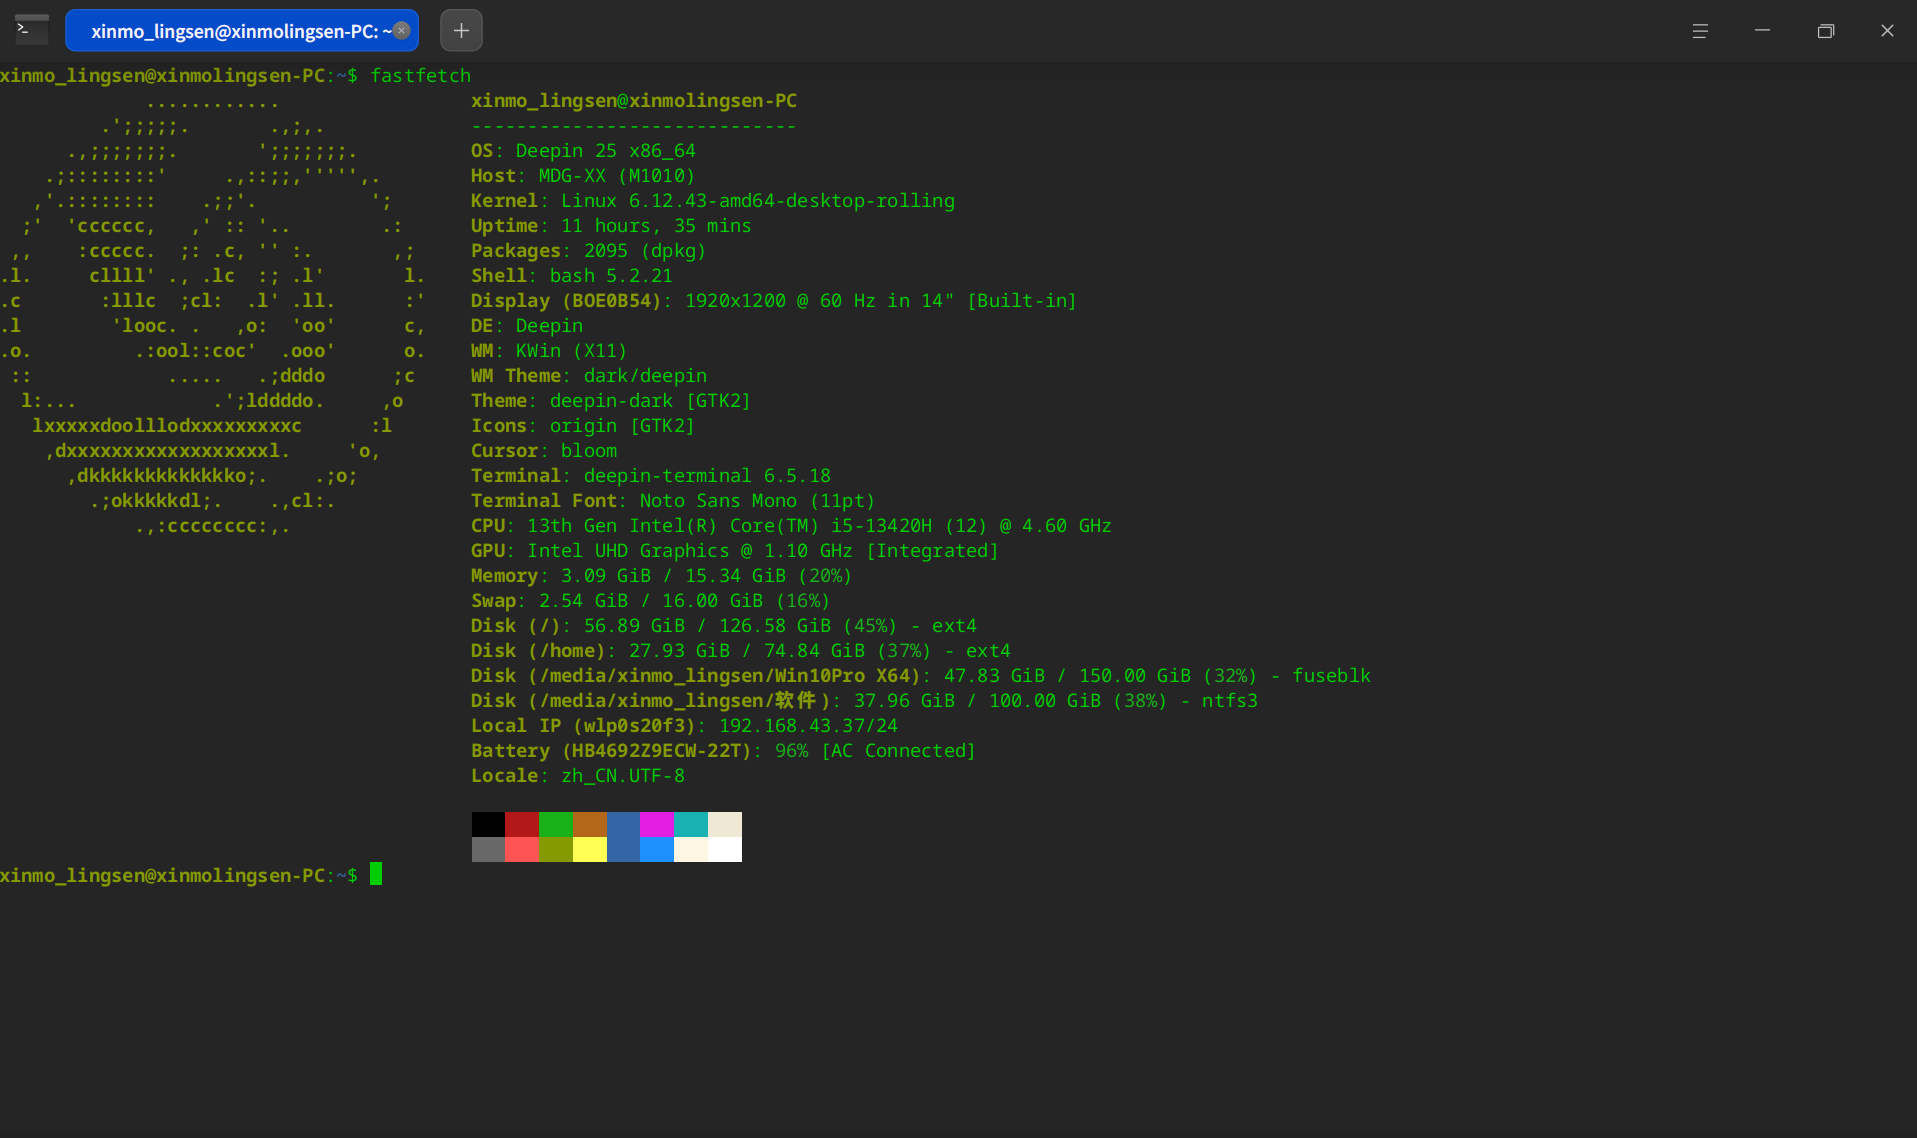The image size is (1917, 1138).
Task: Click the pure white color block in the palette
Action: [725, 849]
